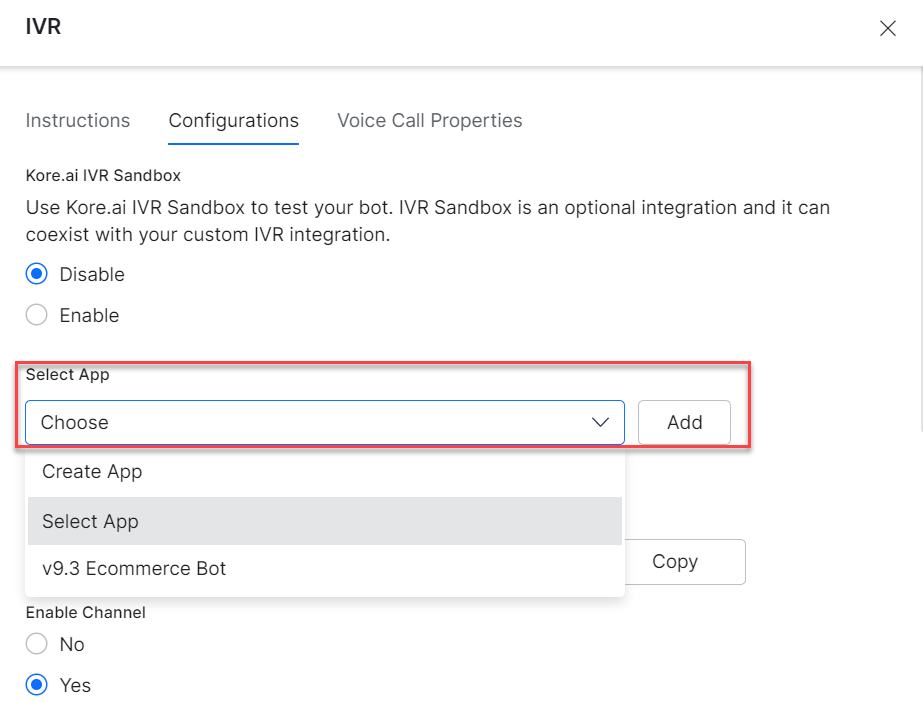Click the IVR dialog title

(44, 27)
